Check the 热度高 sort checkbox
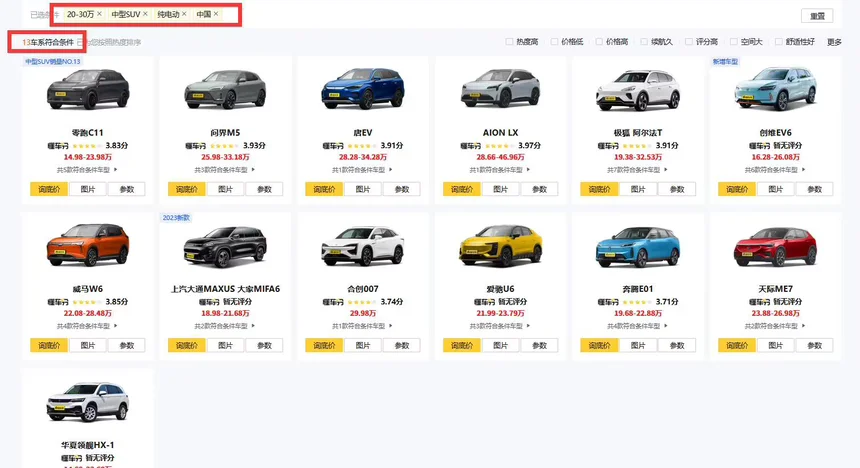Viewport: 860px width, 468px height. (510, 42)
